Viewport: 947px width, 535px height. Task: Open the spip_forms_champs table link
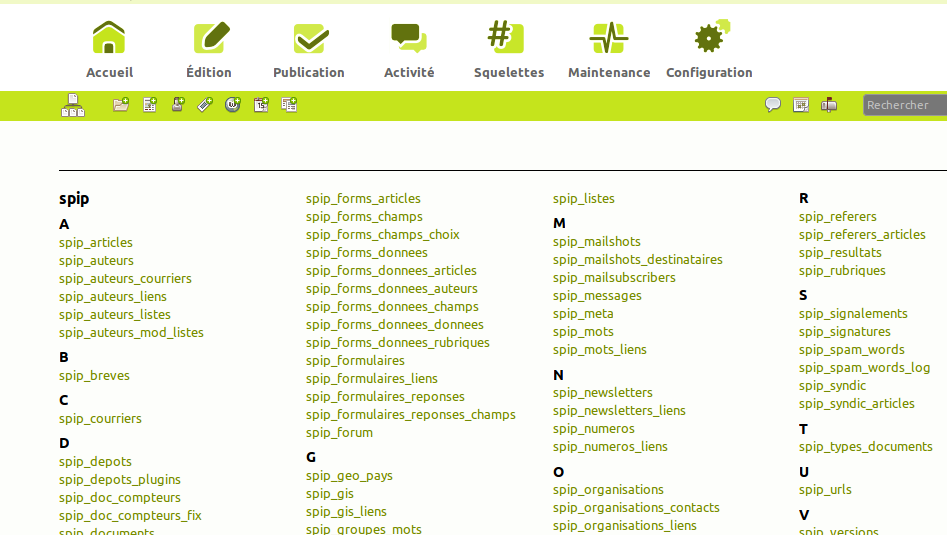pyautogui.click(x=364, y=217)
